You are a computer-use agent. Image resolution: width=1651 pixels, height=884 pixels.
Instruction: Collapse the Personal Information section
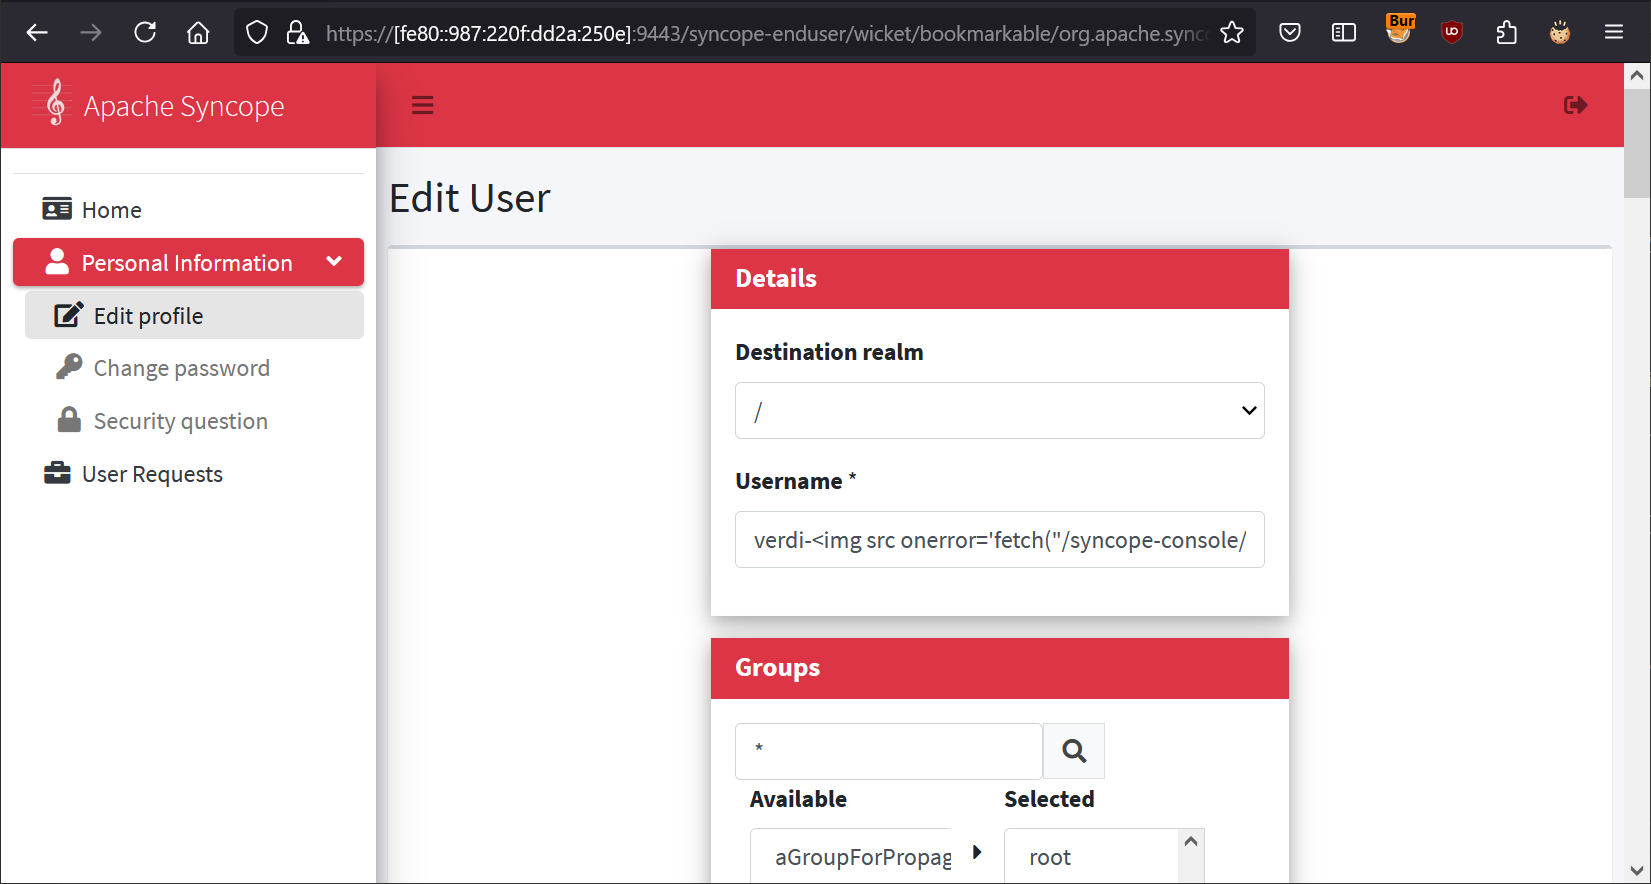point(188,262)
